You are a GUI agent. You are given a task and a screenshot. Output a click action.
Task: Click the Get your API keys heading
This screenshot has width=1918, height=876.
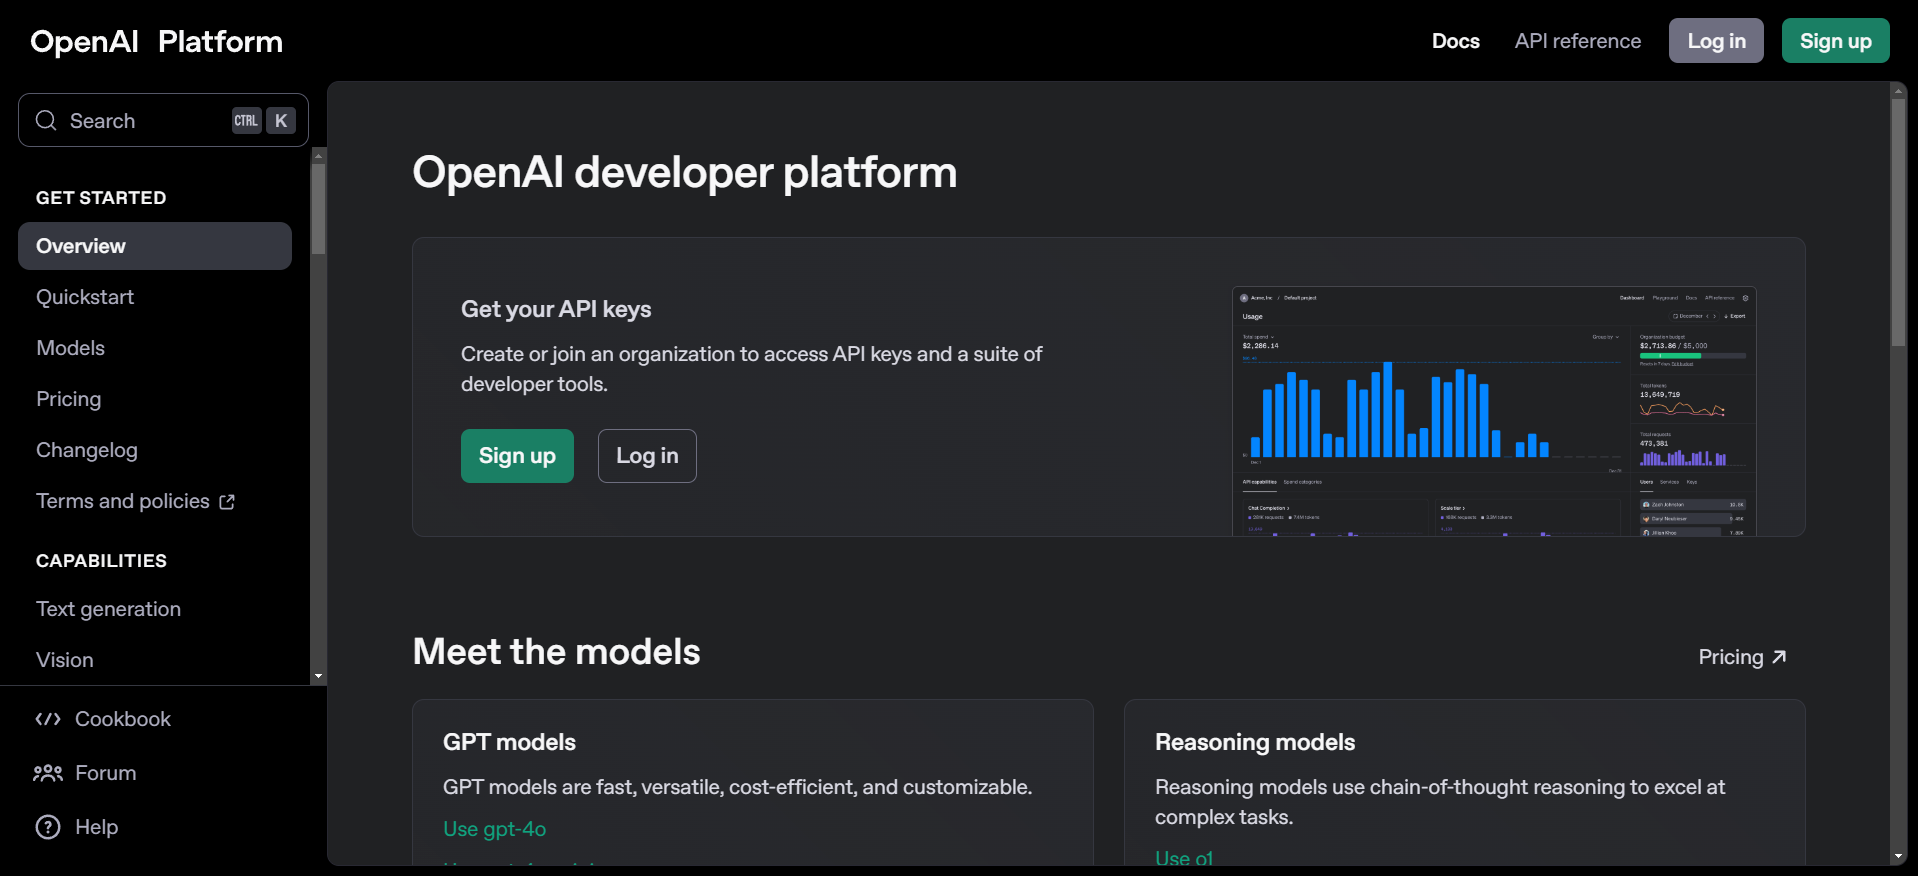coord(556,309)
